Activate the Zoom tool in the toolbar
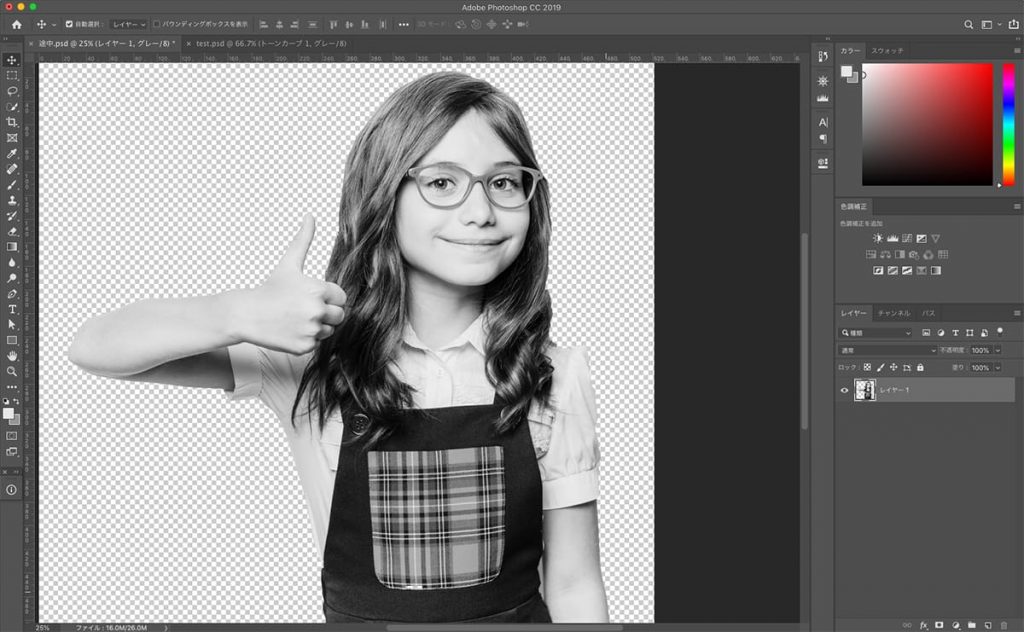 12,371
